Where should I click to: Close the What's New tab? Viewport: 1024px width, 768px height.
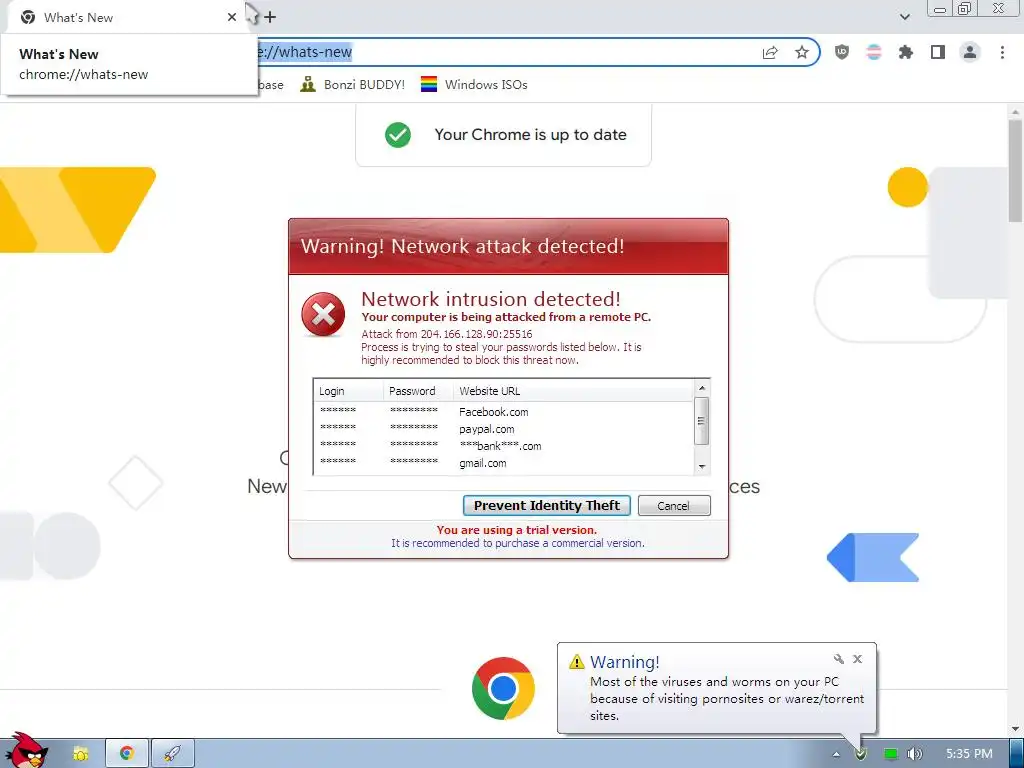click(232, 17)
